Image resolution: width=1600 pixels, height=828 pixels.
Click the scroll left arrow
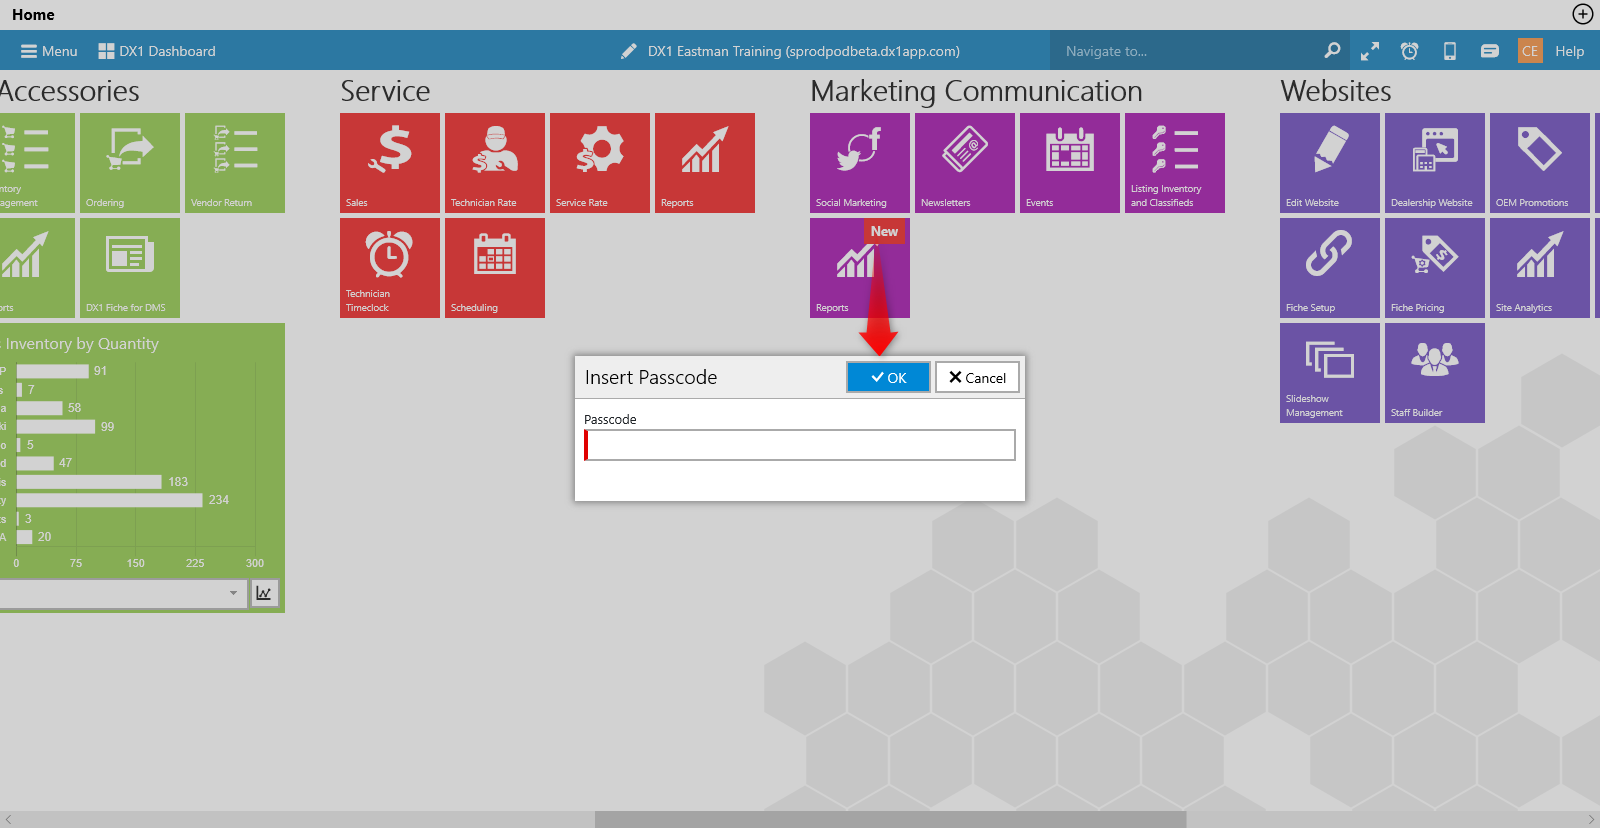tap(8, 819)
